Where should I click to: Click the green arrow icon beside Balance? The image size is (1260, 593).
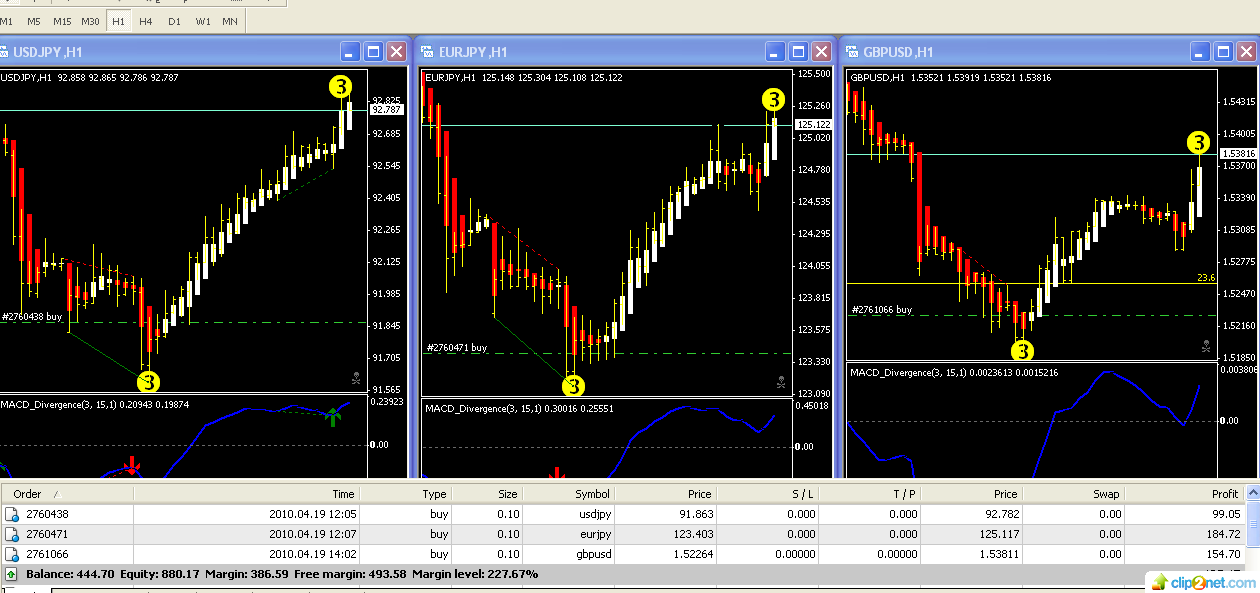pos(11,574)
